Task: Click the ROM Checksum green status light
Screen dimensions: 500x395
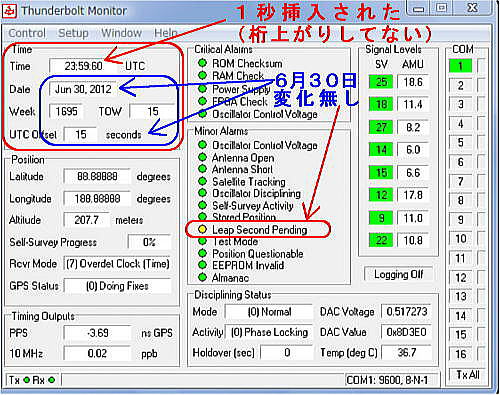Action: pyautogui.click(x=202, y=63)
